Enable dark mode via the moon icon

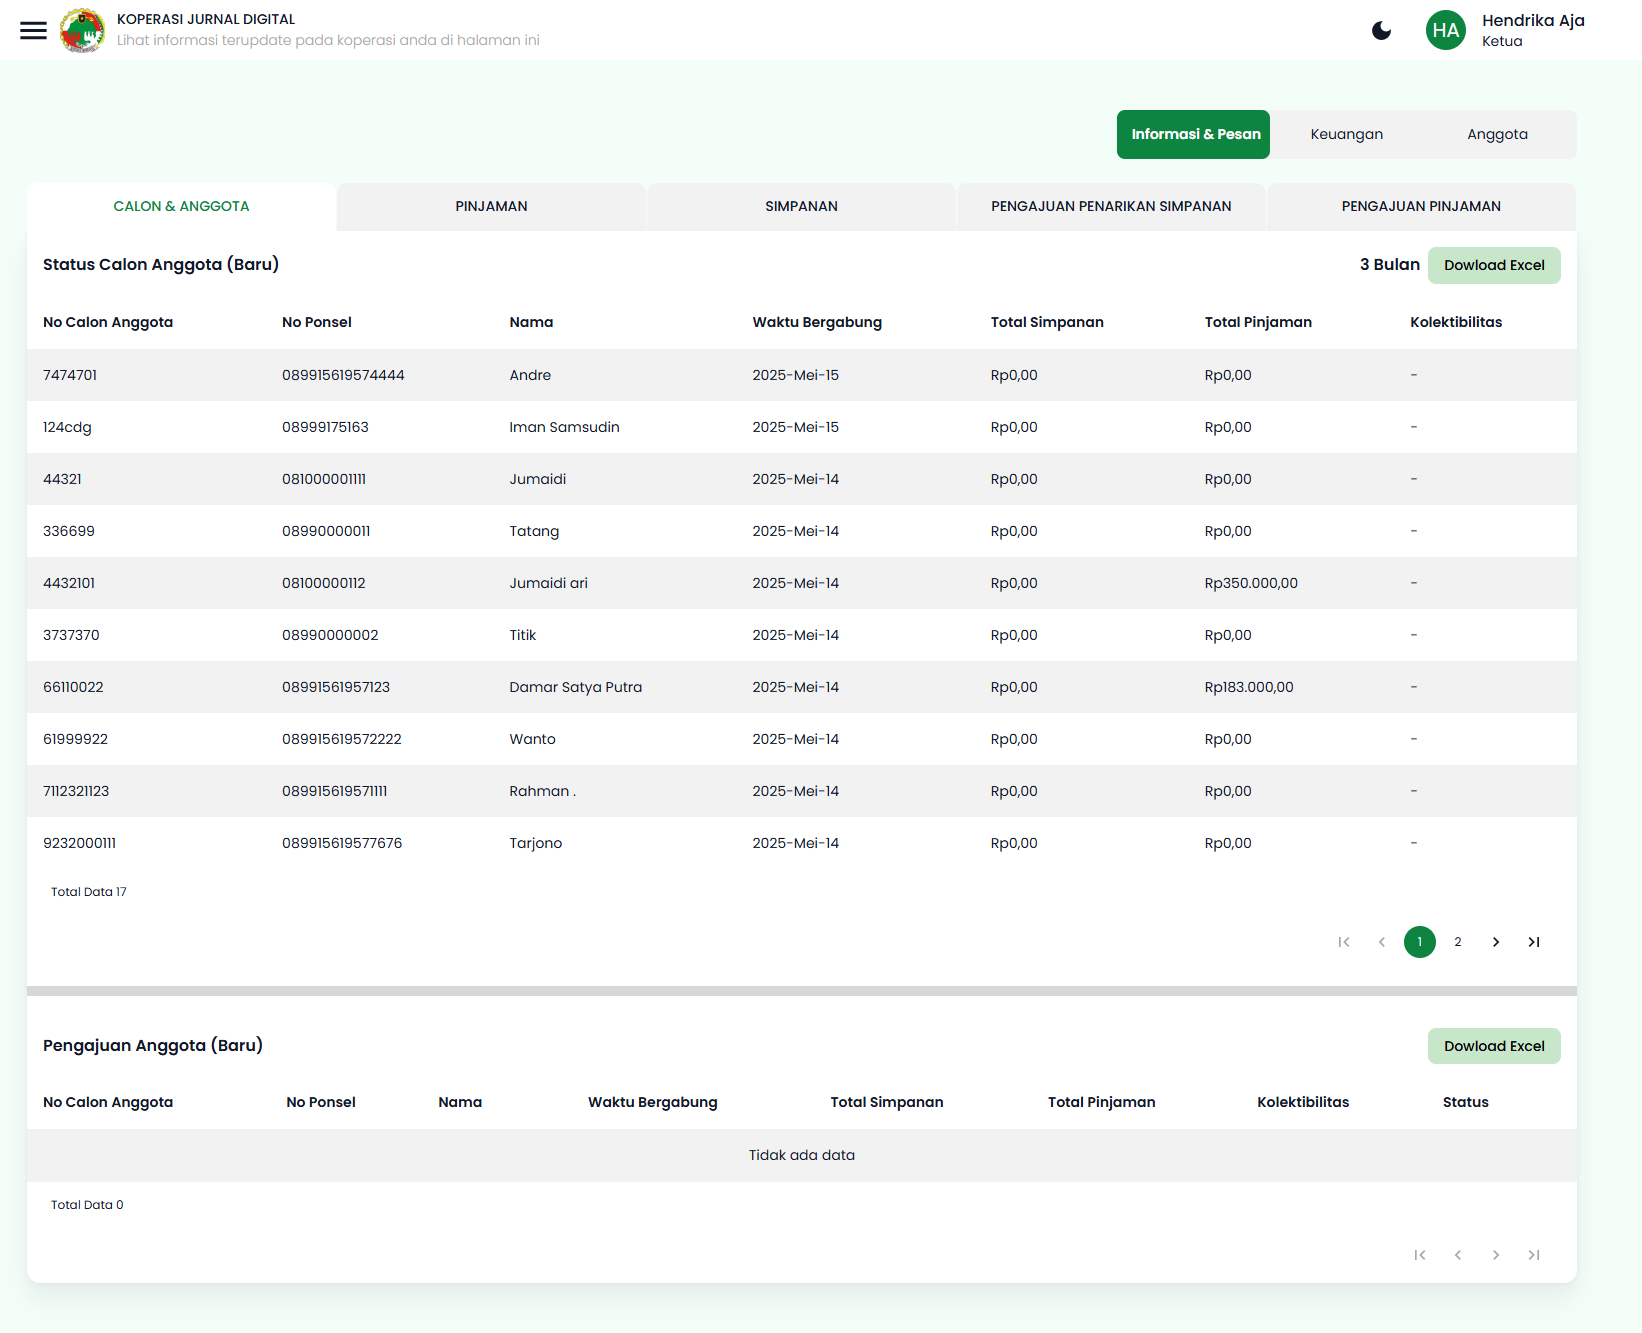(x=1382, y=30)
